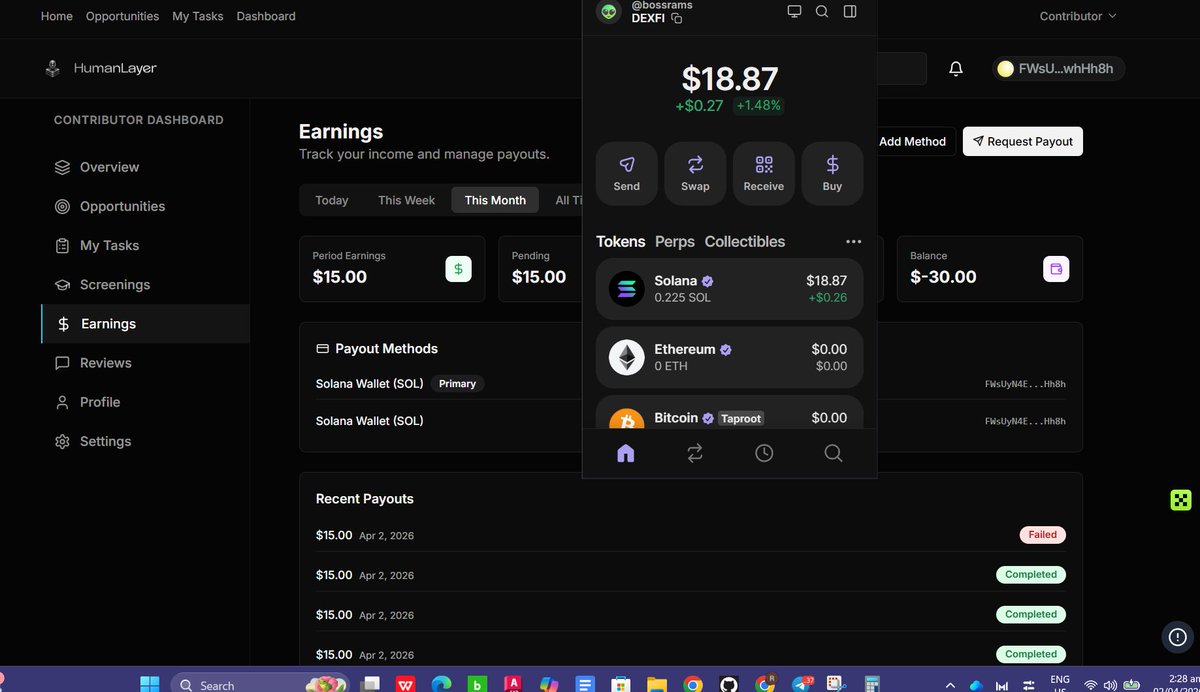Click the second Solana Wallet payout method

(x=691, y=421)
